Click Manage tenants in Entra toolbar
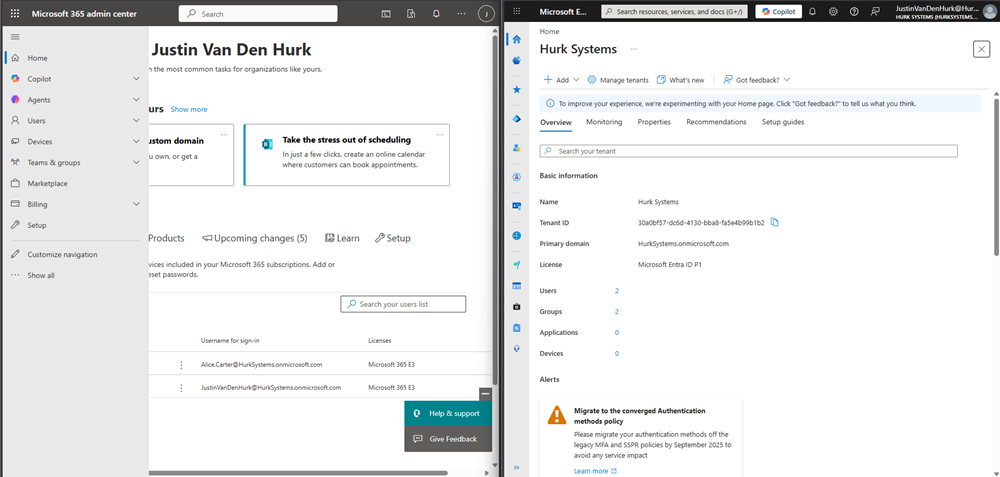The width and height of the screenshot is (1000, 477). 618,80
